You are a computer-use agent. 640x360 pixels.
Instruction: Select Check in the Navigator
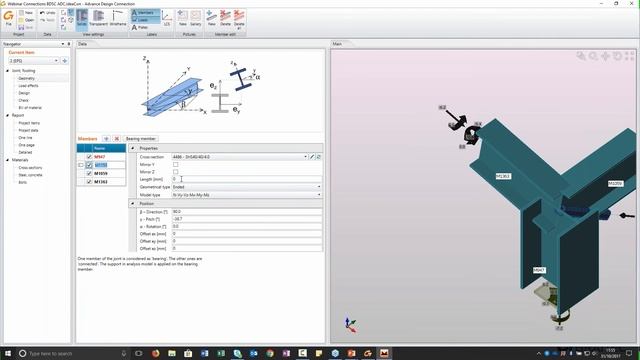pos(23,100)
